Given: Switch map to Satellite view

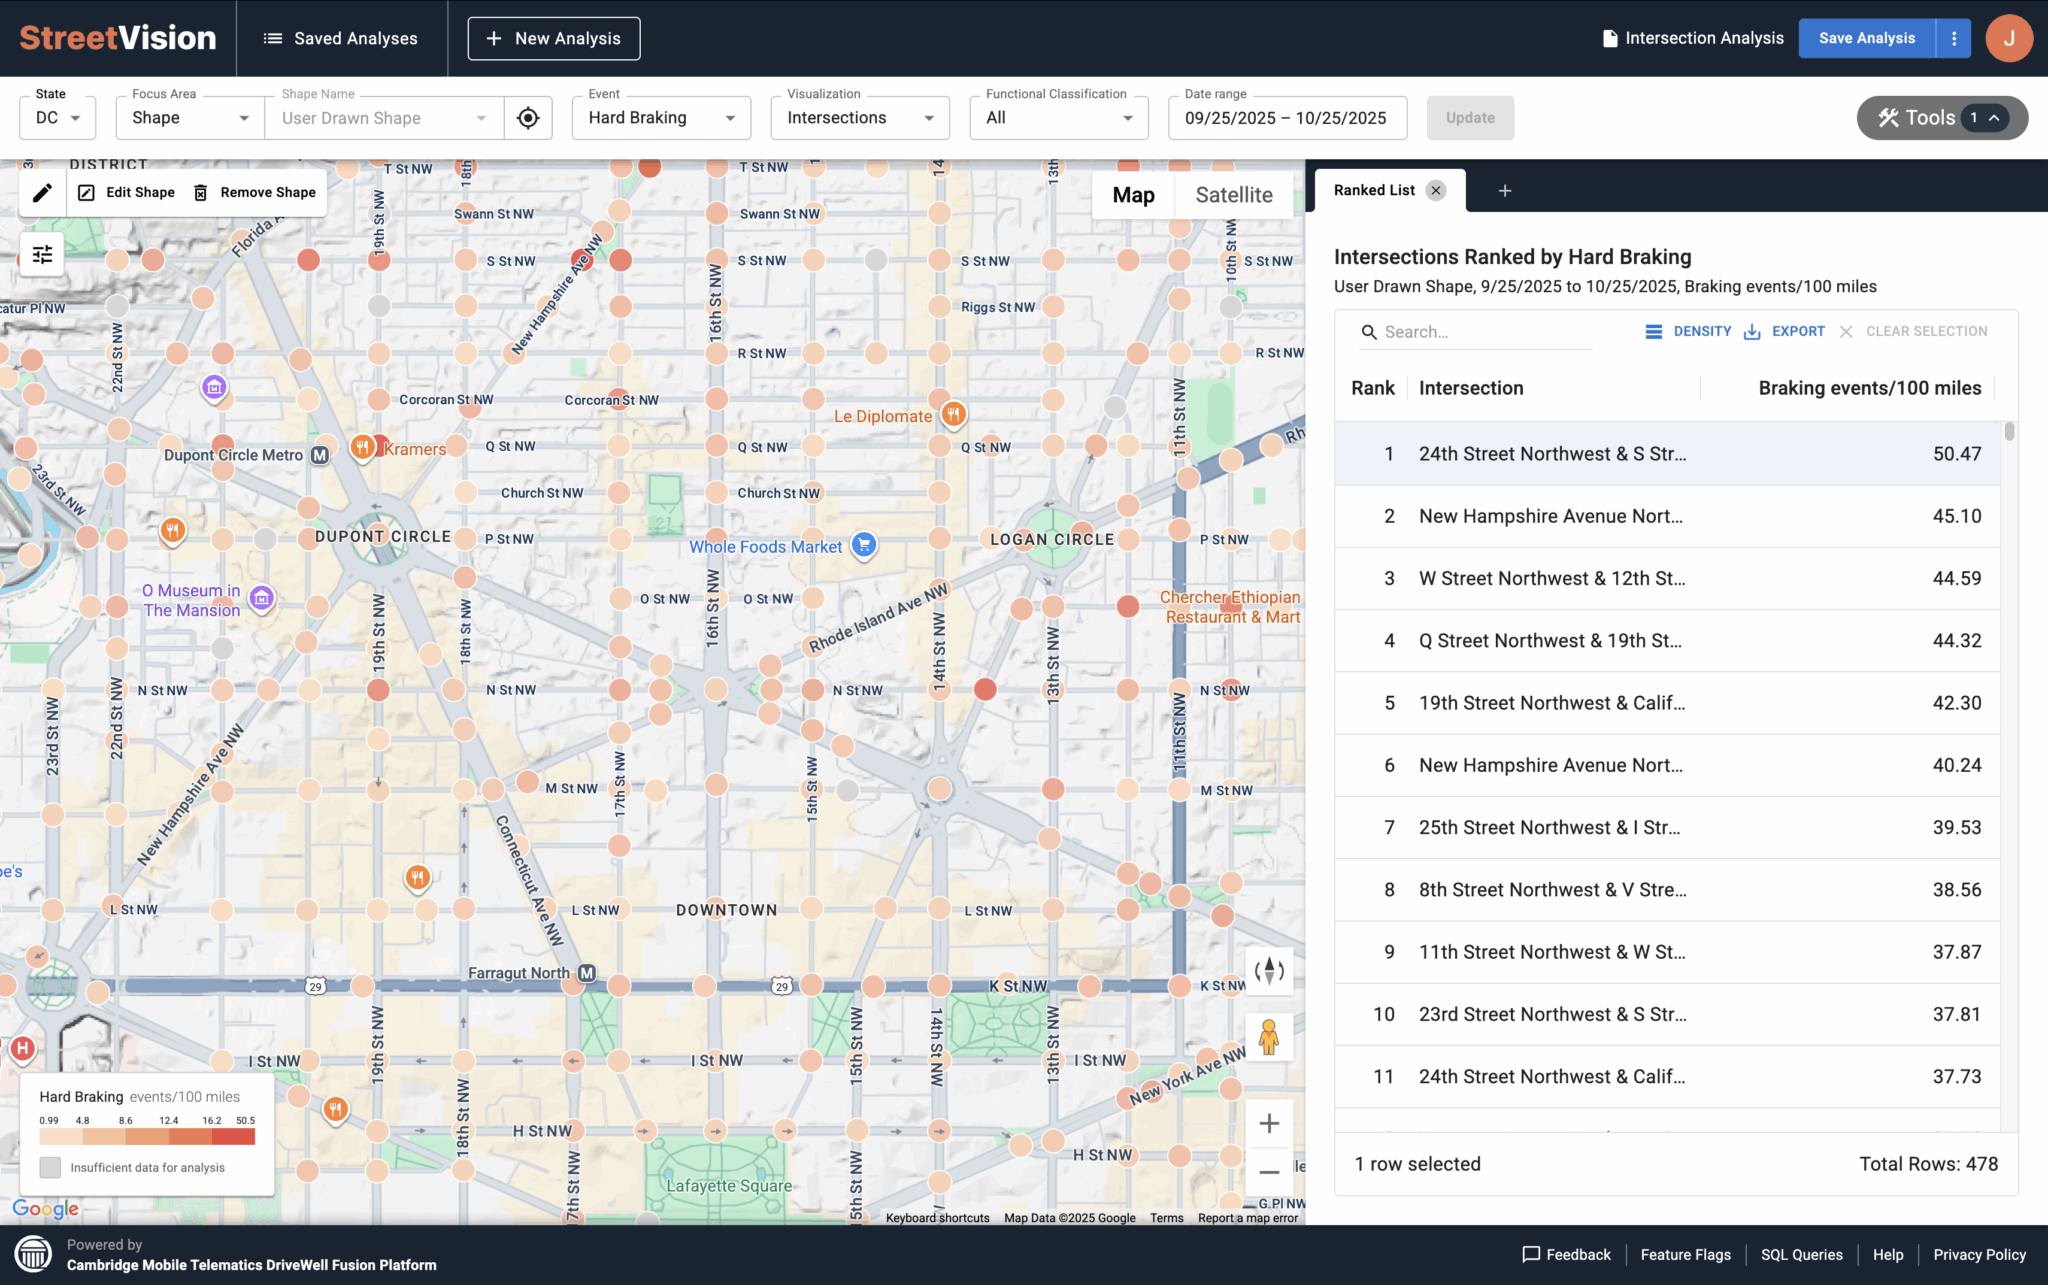Looking at the screenshot, I should click(1233, 195).
